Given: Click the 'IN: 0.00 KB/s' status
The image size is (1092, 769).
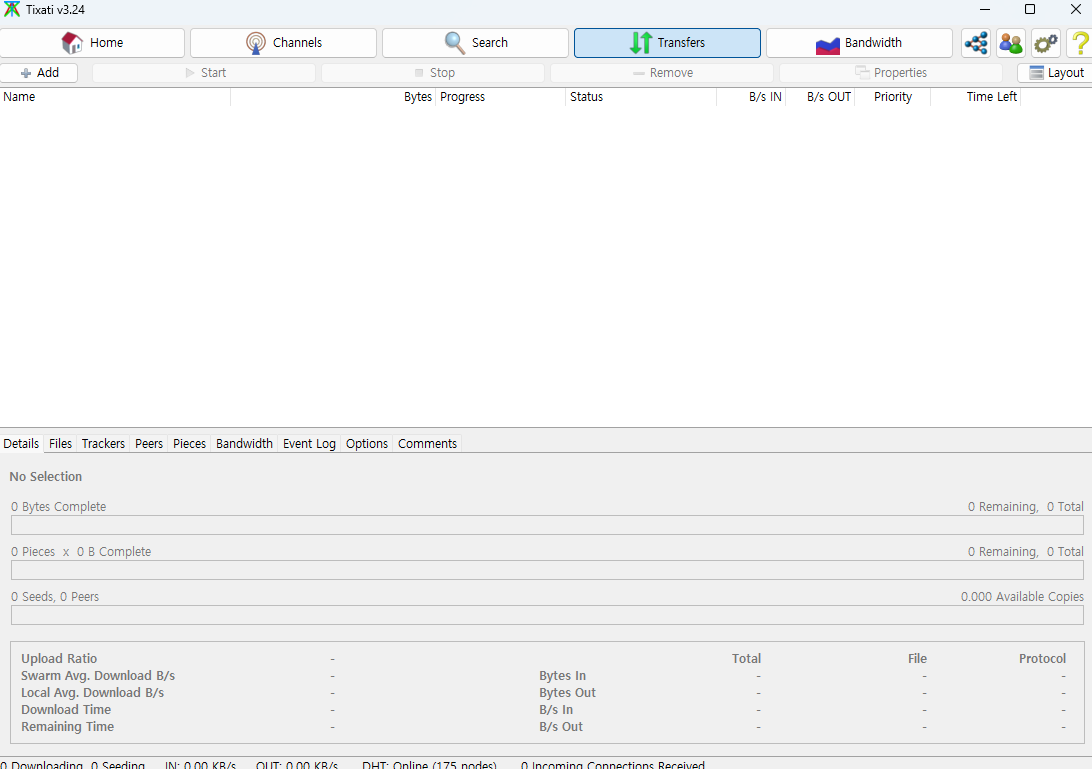Looking at the screenshot, I should pos(201,763).
